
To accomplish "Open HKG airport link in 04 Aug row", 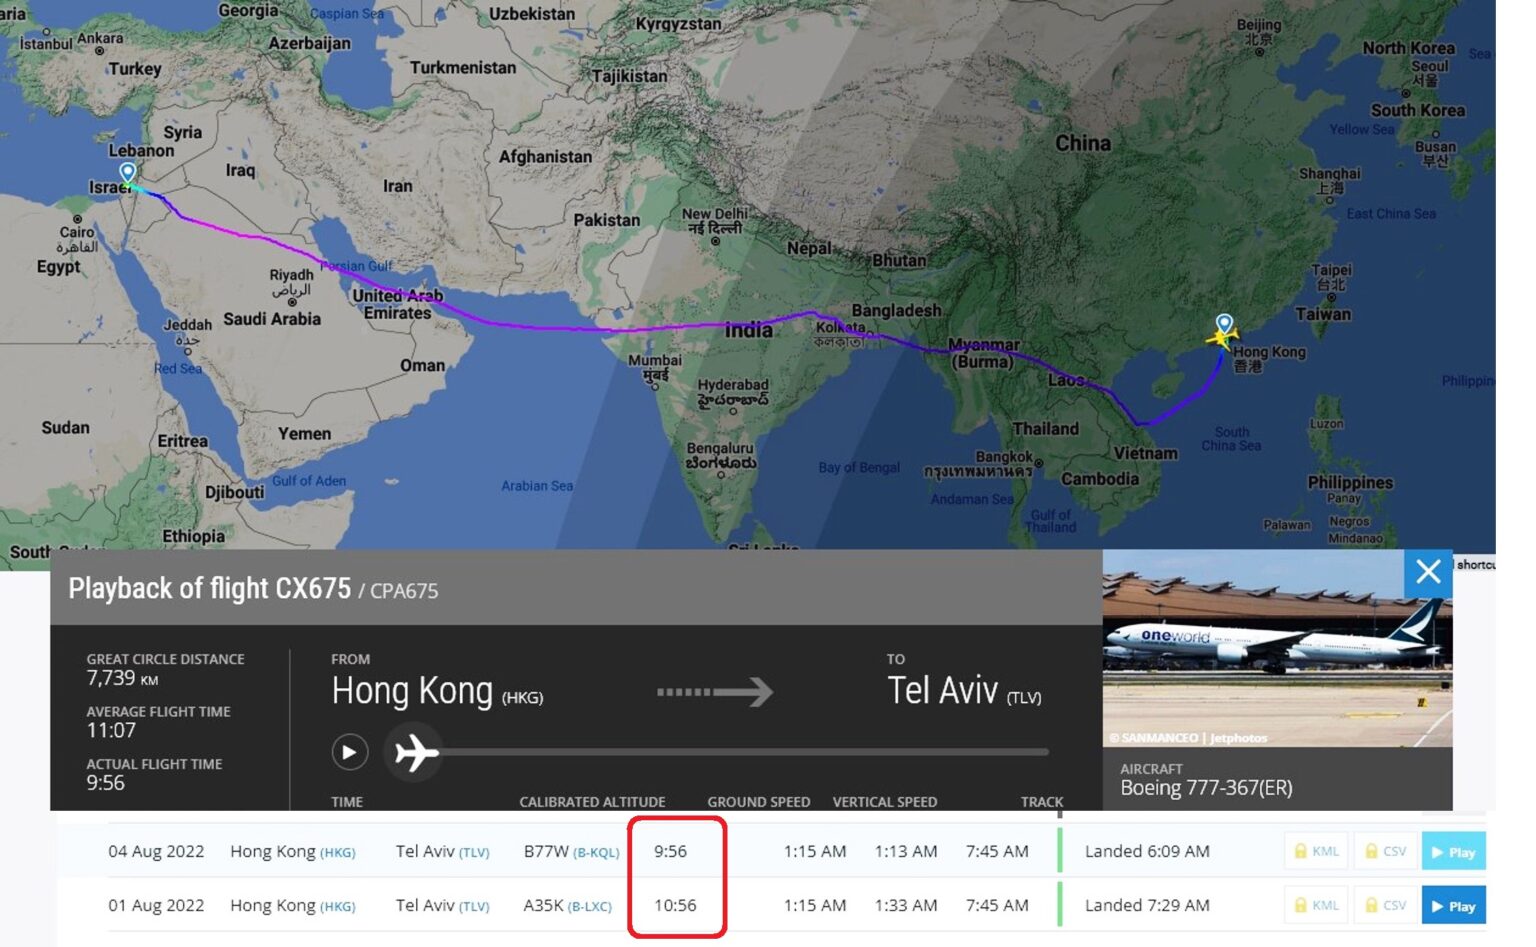I will click(x=337, y=853).
